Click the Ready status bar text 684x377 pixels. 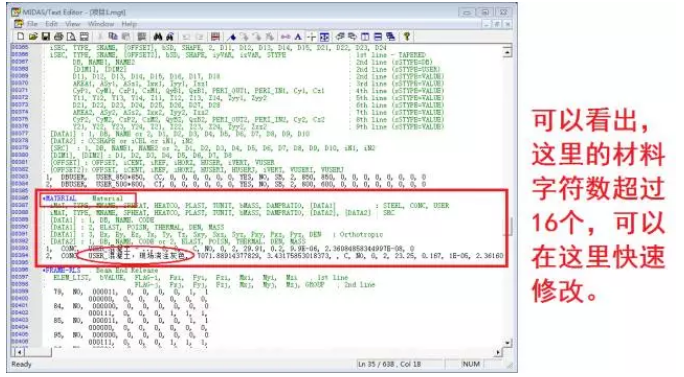tap(21, 364)
